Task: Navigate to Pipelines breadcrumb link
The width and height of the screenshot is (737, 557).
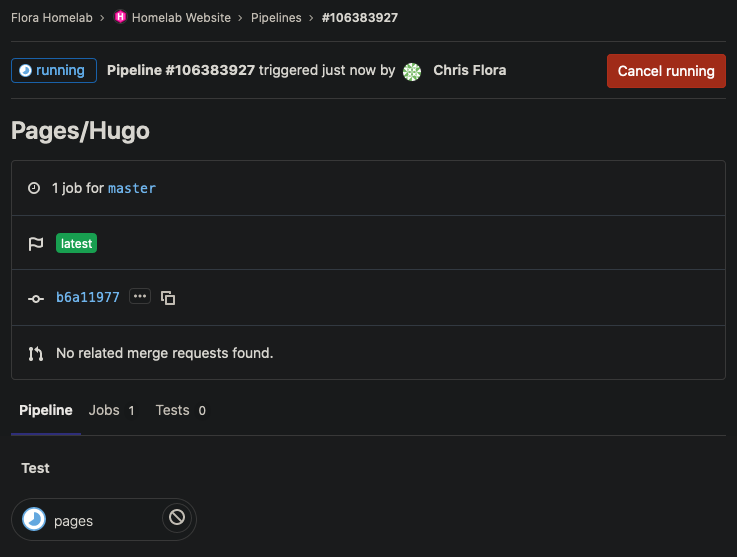Action: tap(276, 18)
